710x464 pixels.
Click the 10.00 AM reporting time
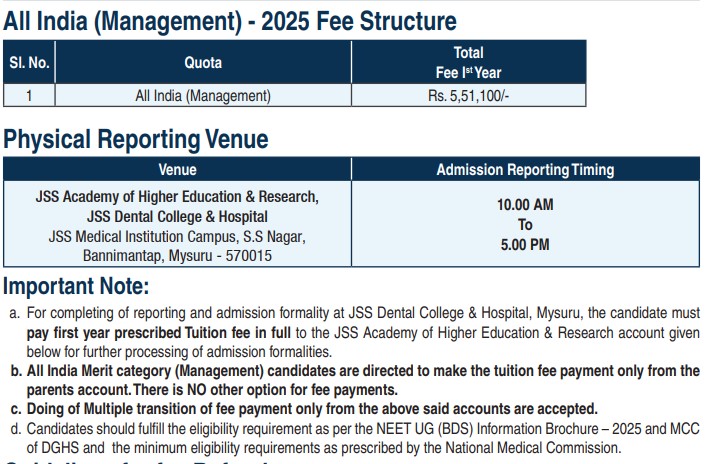[525, 204]
